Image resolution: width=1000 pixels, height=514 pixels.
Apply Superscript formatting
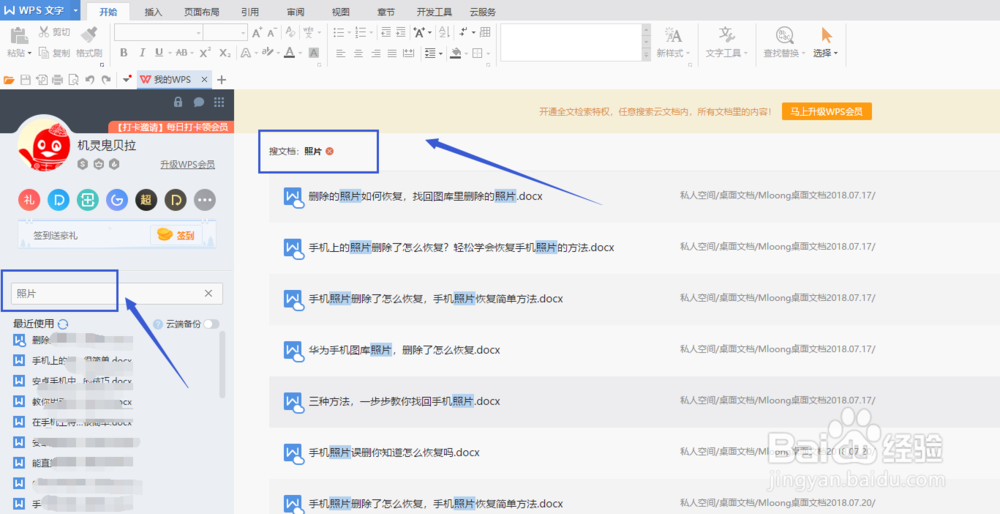point(205,53)
